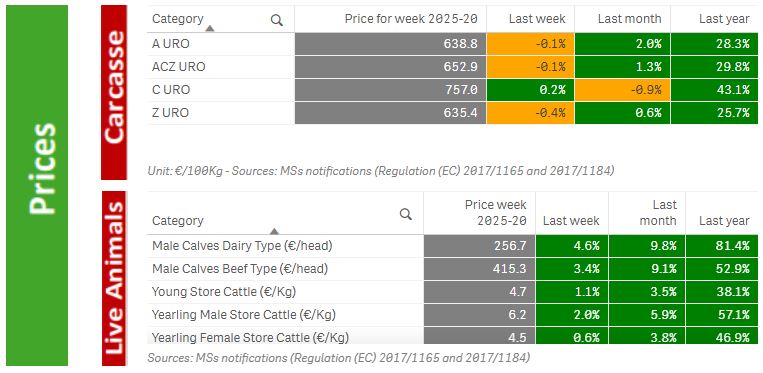
Task: Click grey 757.0 price cell
Action: [390, 90]
